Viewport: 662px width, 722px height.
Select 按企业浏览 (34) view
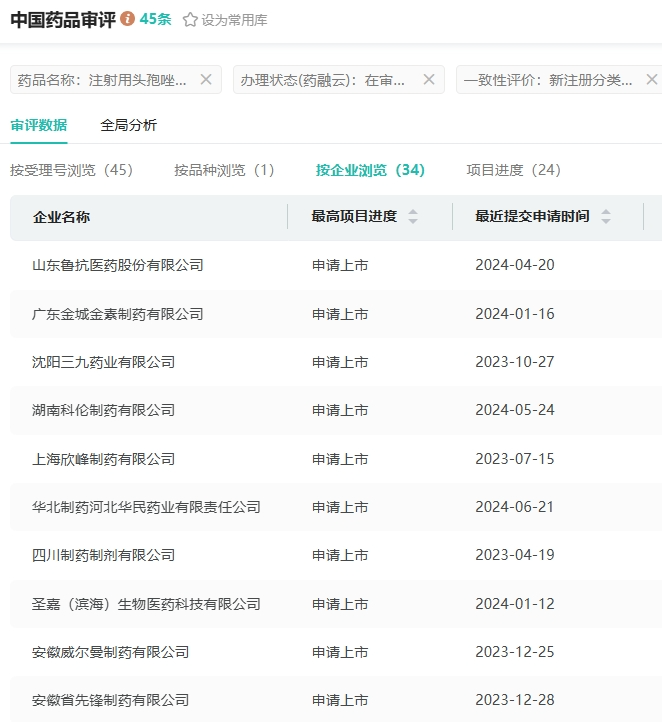pos(370,170)
